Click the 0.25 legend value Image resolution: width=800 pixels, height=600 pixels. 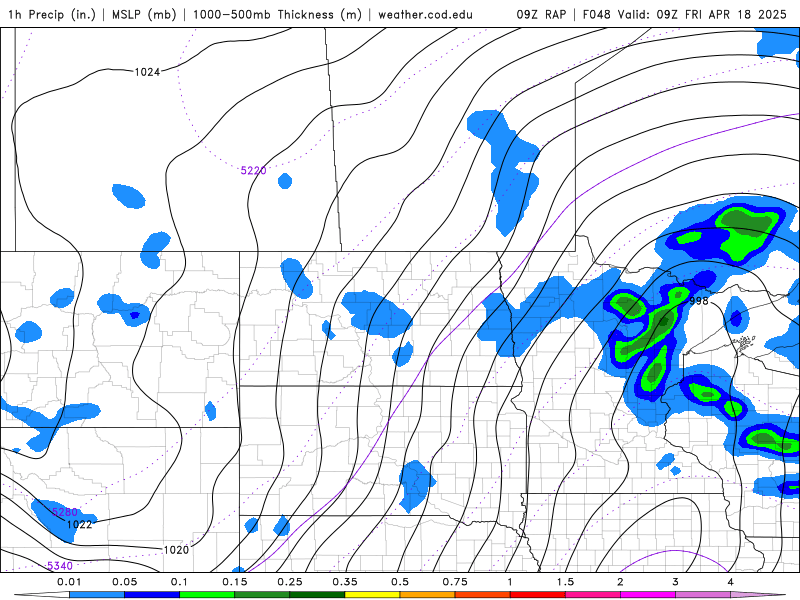[290, 582]
